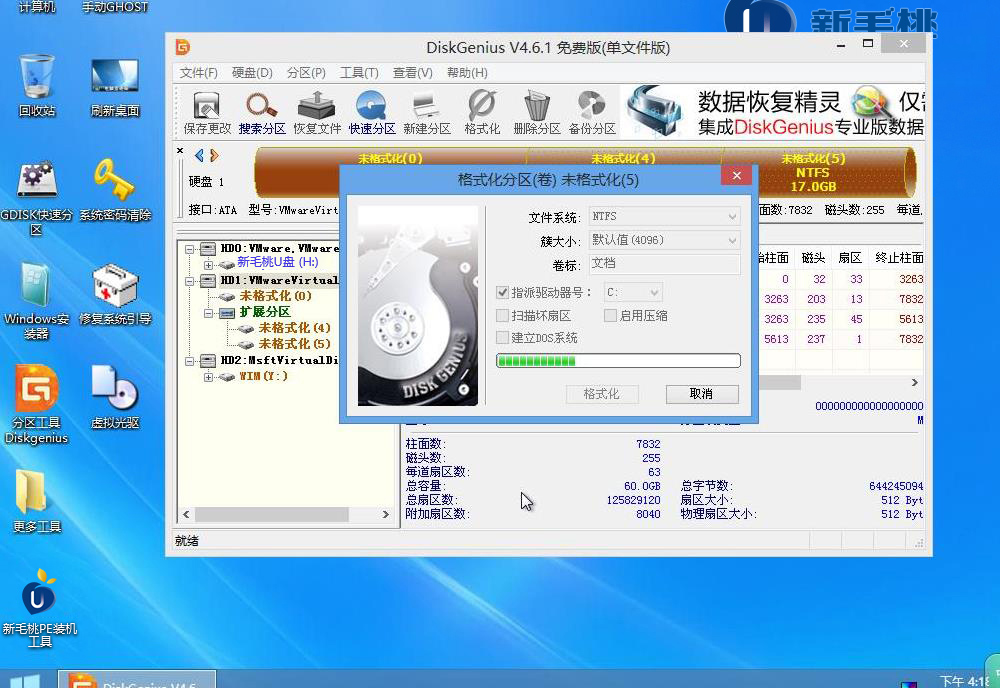Open the File System (文件系统) NTFS dropdown
This screenshot has height=688, width=1000.
click(664, 217)
